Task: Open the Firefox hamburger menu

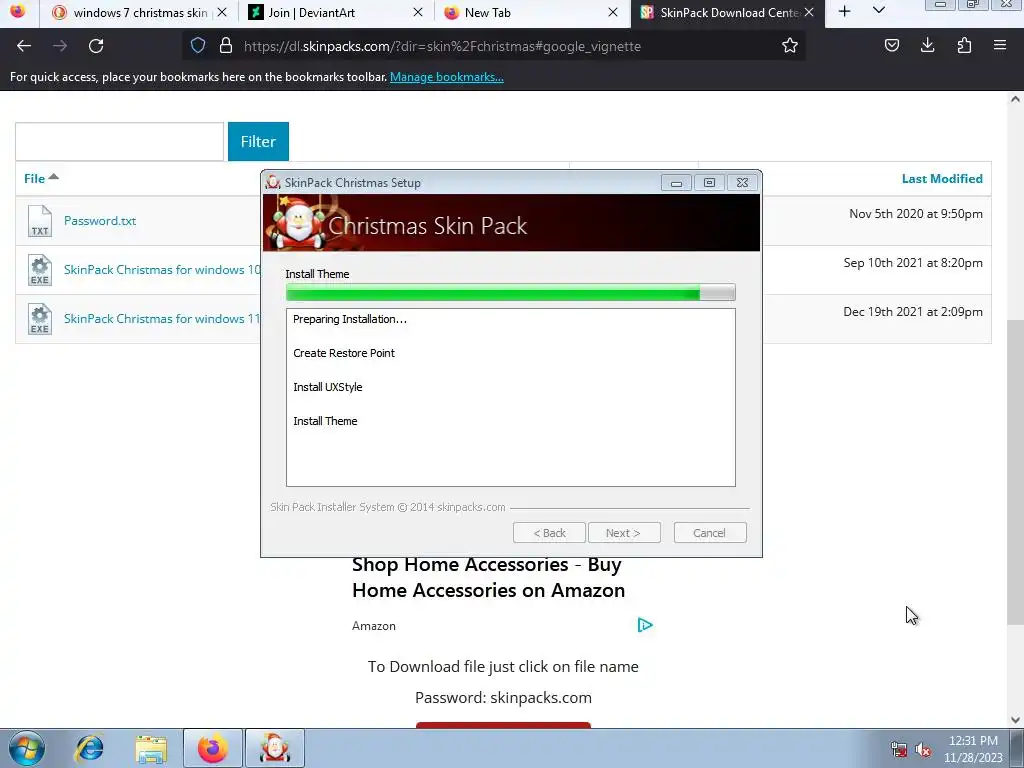Action: (x=1000, y=46)
